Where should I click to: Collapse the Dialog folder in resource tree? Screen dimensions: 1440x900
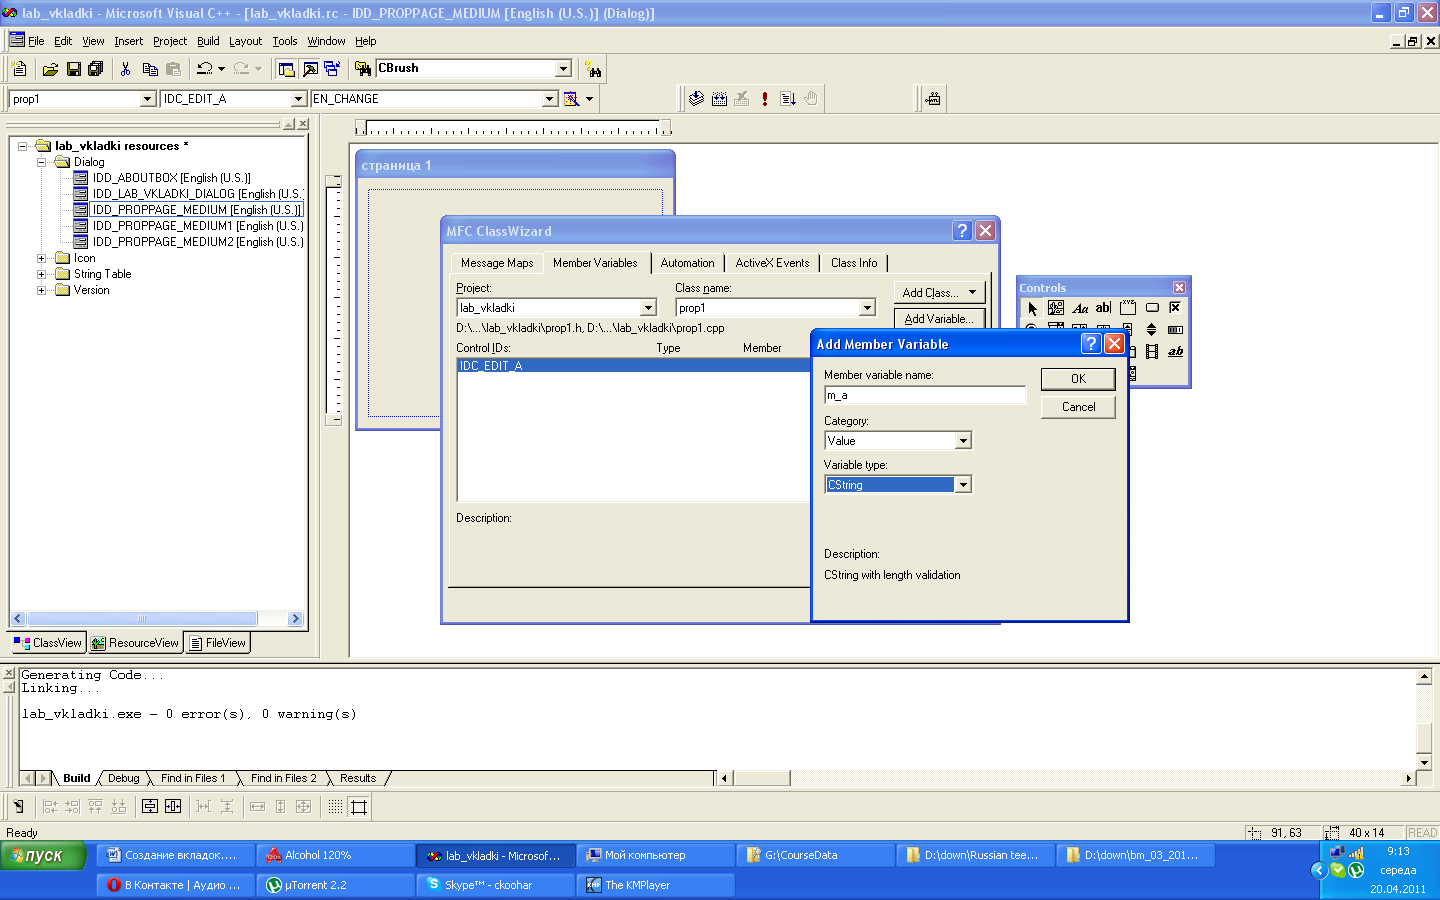tap(41, 162)
